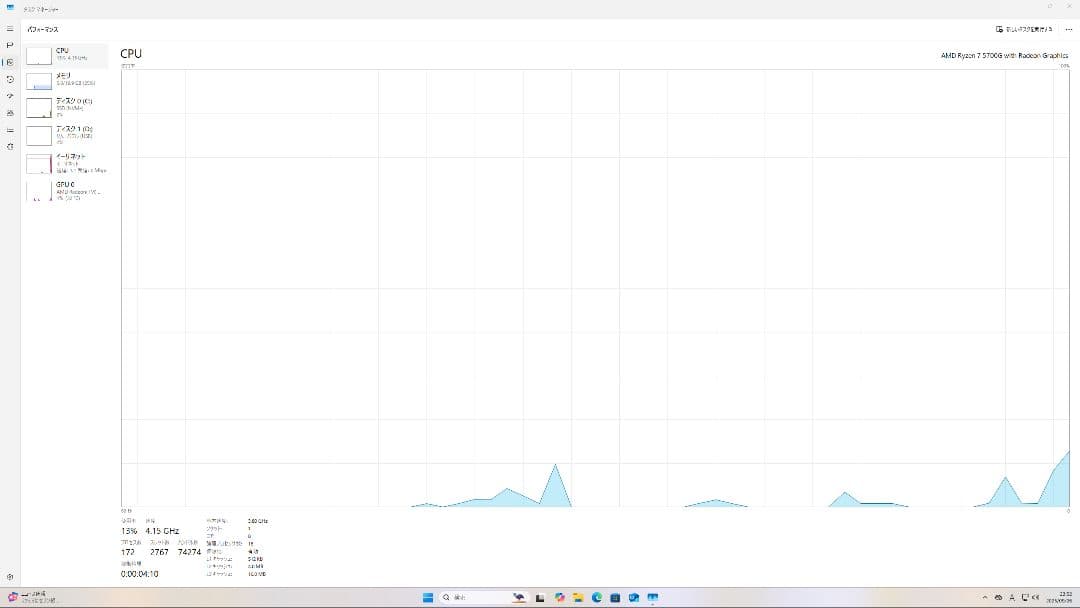The image size is (1080, 608).
Task: Open the Users page icon
Action: [x=10, y=113]
